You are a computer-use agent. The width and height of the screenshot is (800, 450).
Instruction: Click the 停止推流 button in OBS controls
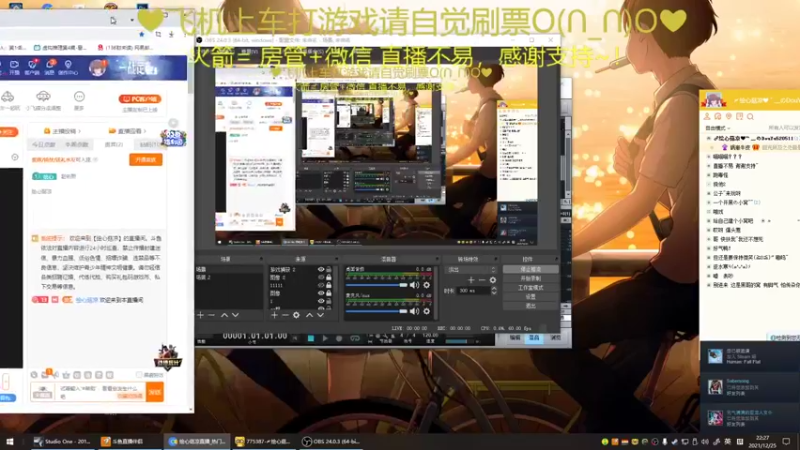pyautogui.click(x=531, y=269)
